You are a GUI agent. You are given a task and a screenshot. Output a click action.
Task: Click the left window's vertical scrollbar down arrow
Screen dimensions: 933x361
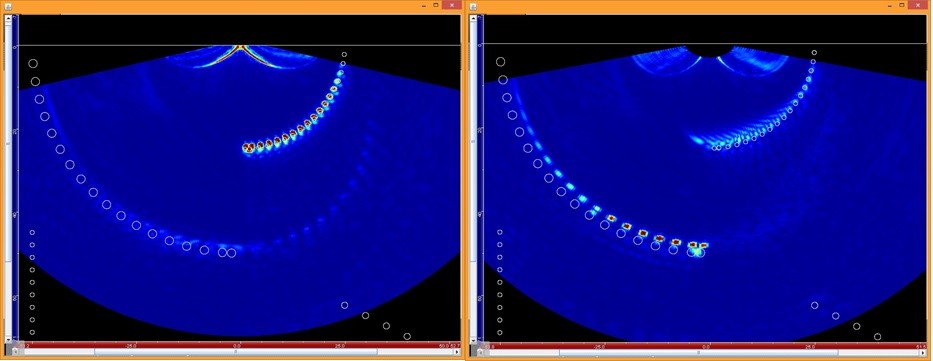8,340
